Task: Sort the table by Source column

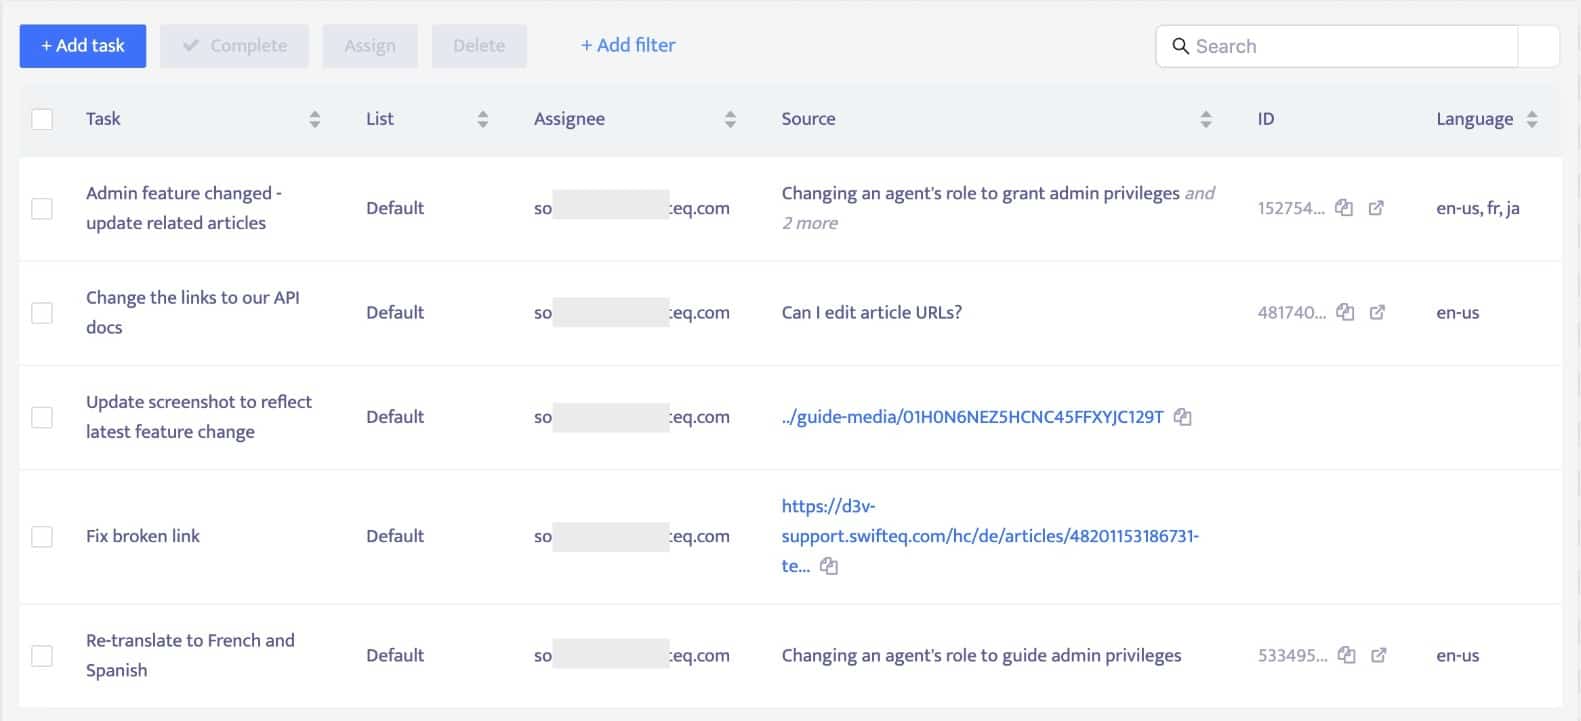Action: 1206,119
